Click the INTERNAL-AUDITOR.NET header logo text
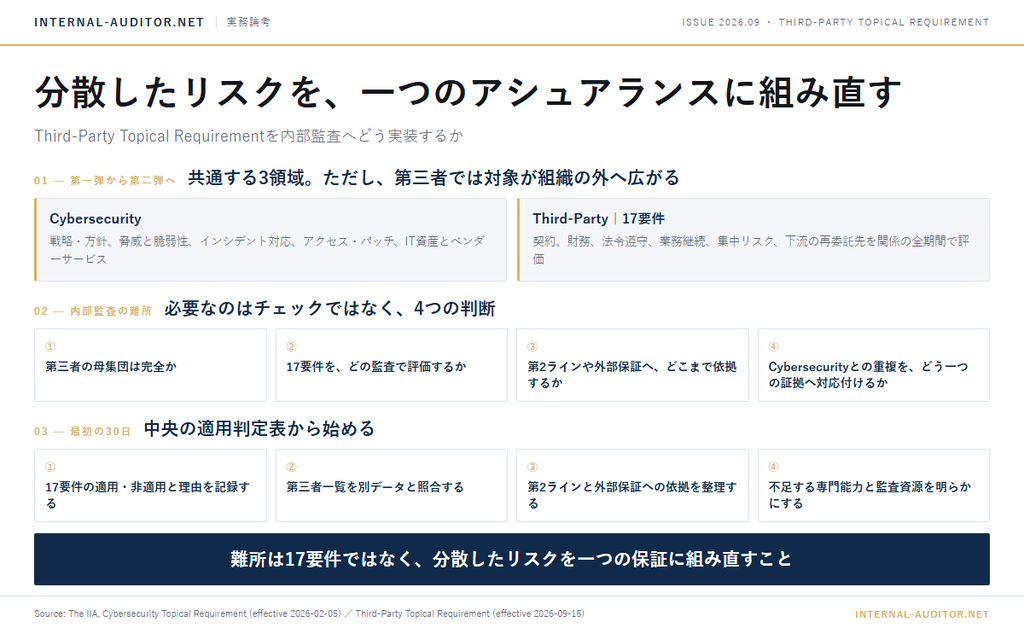The height and width of the screenshot is (633, 1024). click(119, 22)
